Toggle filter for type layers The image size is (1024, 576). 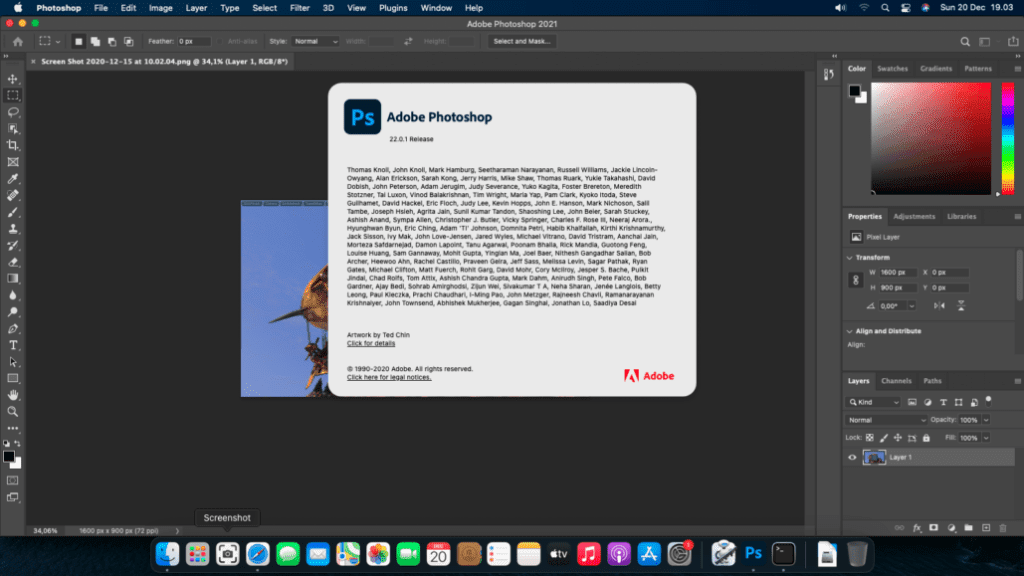coord(943,402)
